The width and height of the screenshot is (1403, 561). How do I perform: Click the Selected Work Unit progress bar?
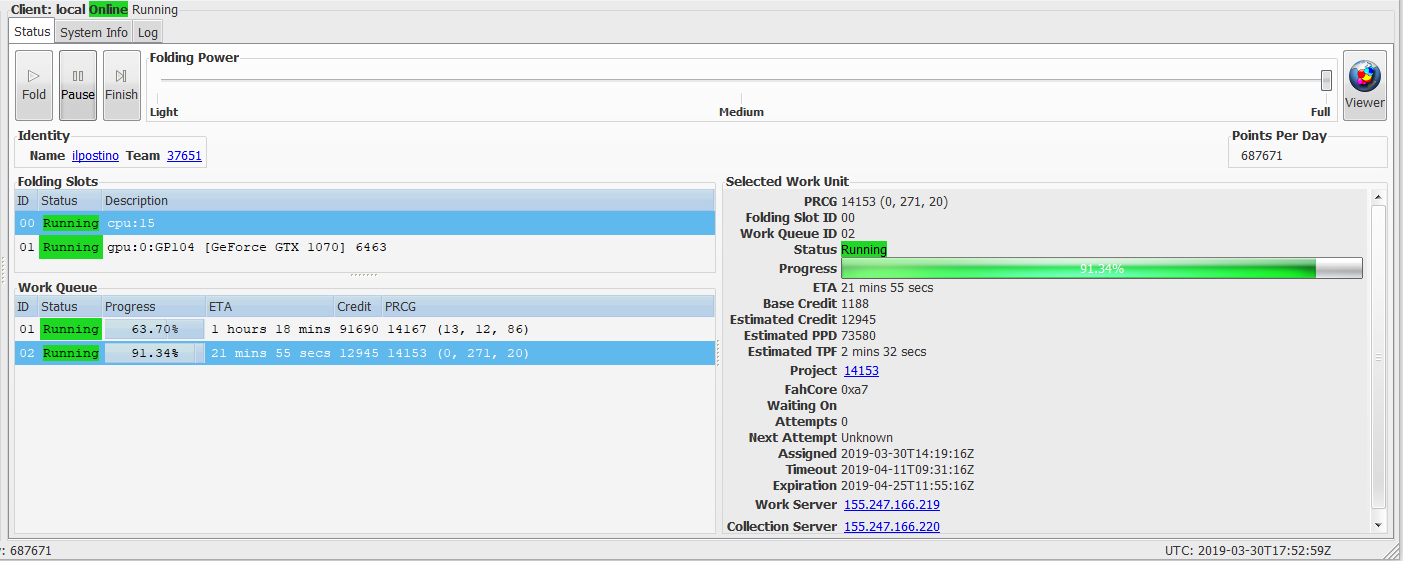tap(1102, 268)
